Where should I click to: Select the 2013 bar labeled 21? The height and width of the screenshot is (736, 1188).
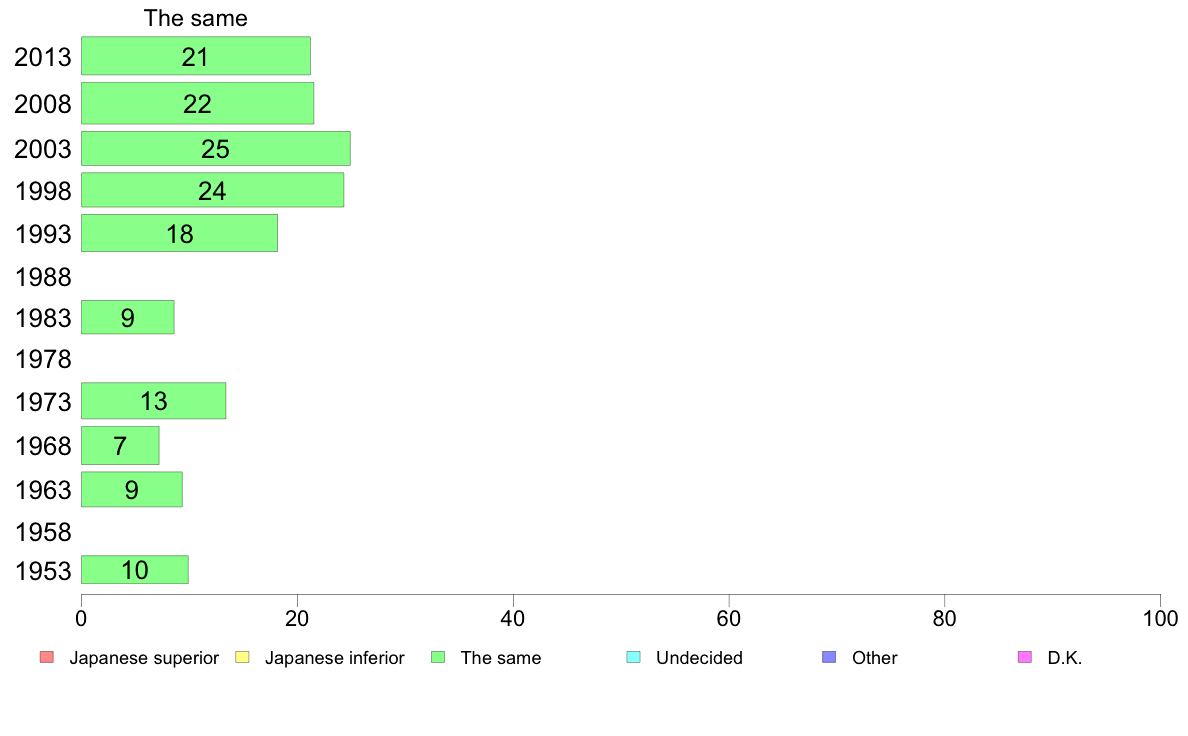pos(195,56)
